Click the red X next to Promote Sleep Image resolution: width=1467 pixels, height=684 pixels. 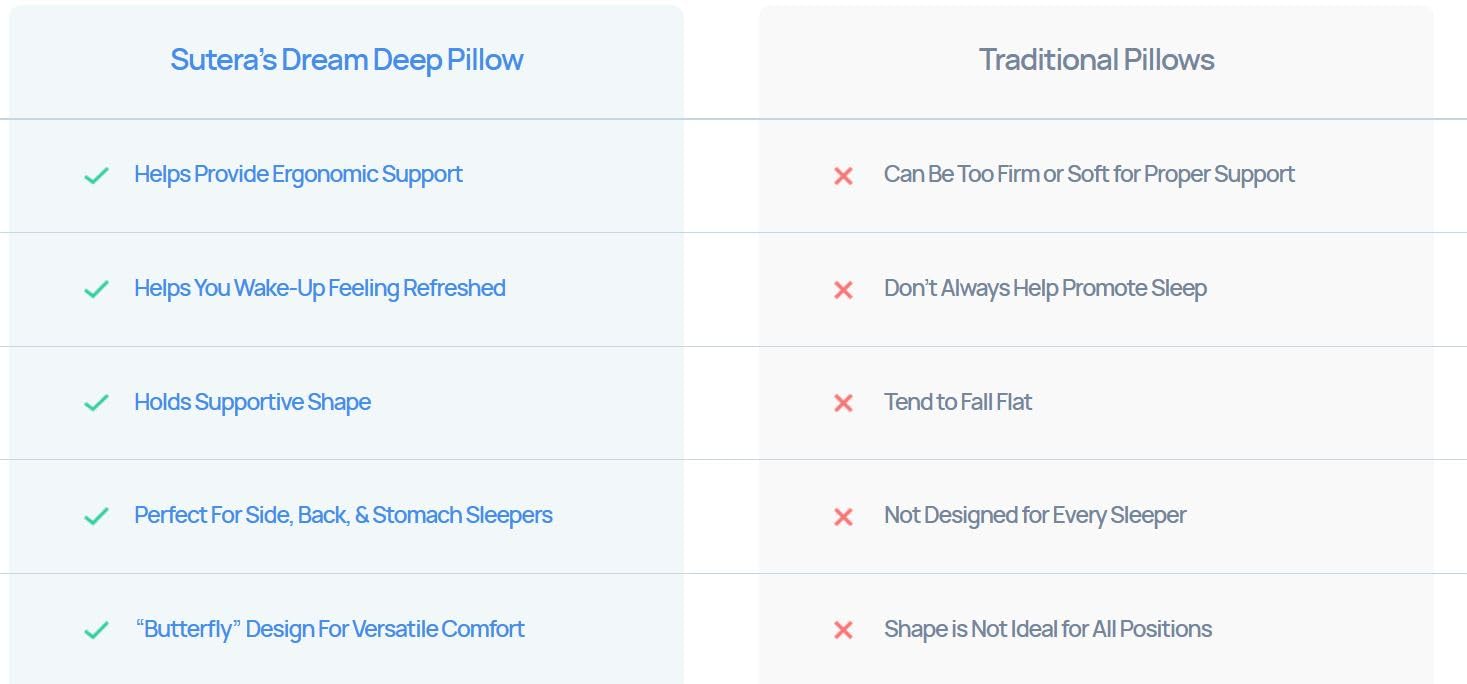pos(843,290)
